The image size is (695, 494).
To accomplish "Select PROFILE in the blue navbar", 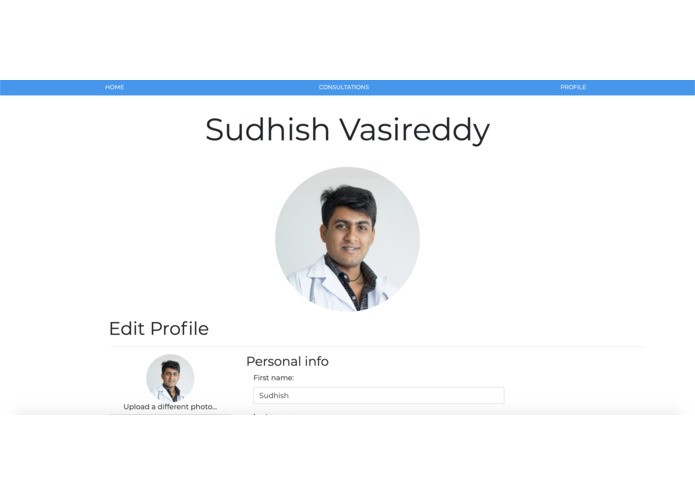I will 573,87.
